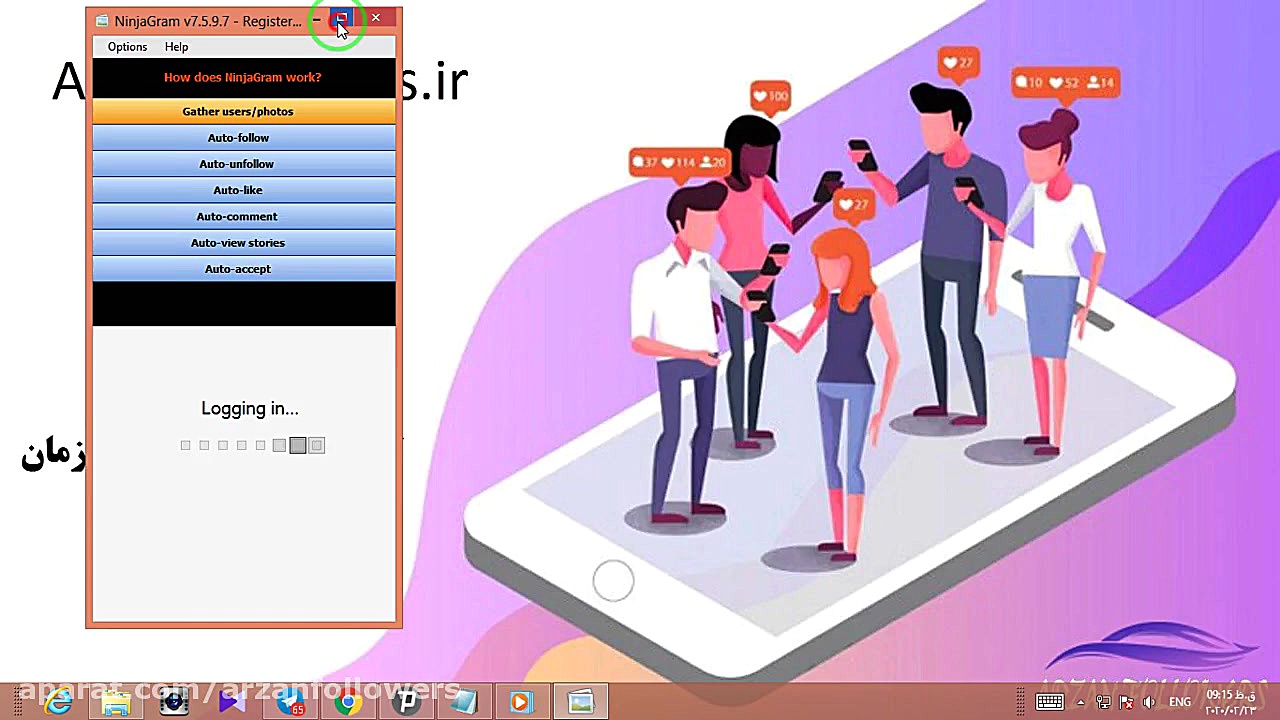Open the 'How does NinjaGram work?' link
1280x720 pixels.
(x=243, y=77)
